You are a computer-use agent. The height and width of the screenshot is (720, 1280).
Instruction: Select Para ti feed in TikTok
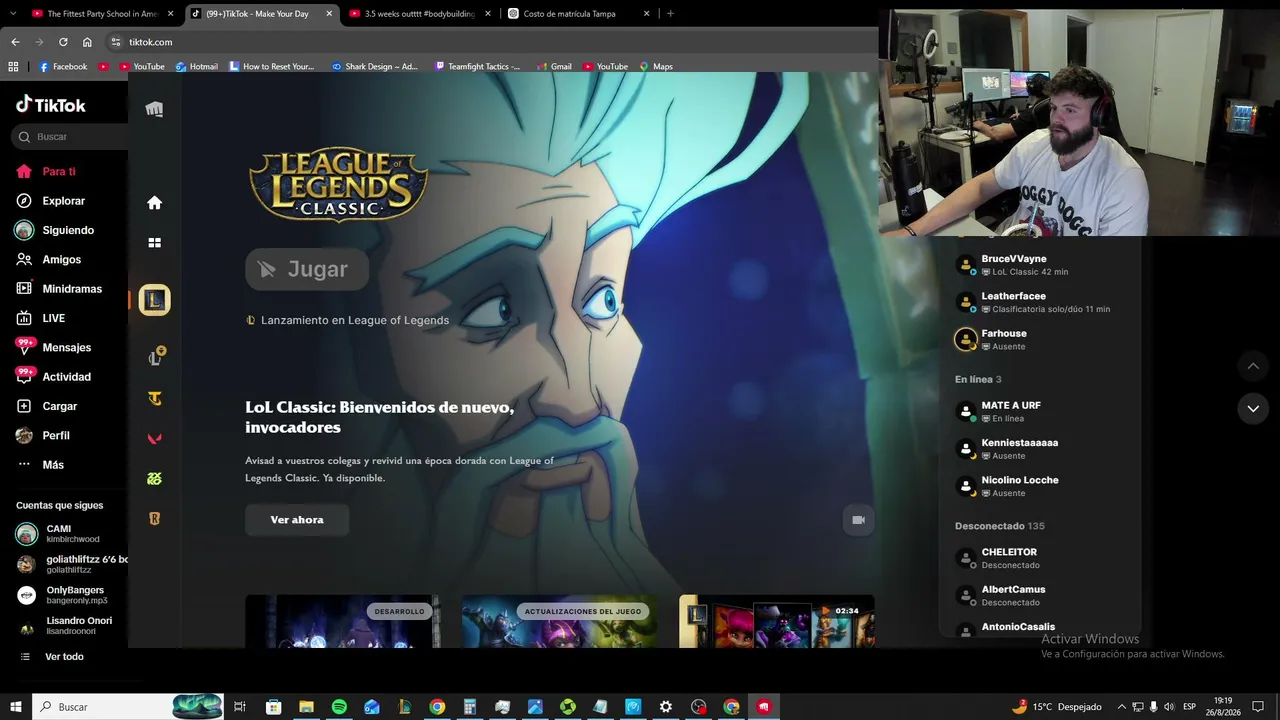[46, 172]
